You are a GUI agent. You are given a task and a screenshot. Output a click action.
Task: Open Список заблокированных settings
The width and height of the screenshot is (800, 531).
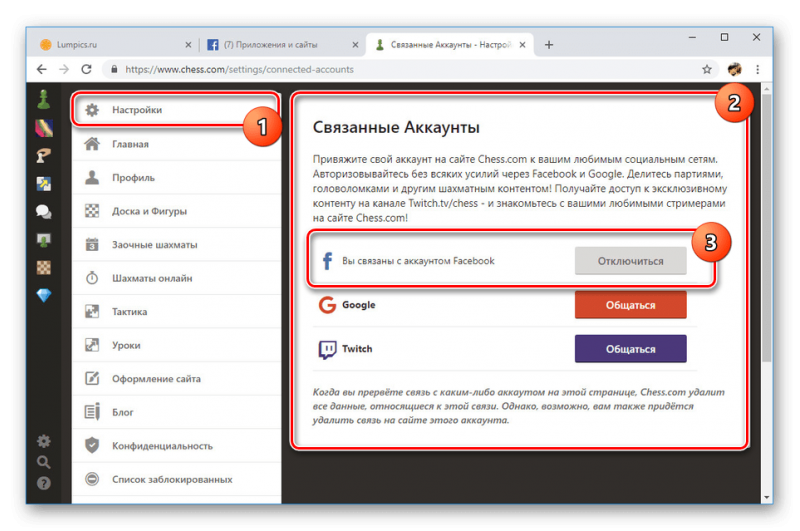point(177,479)
